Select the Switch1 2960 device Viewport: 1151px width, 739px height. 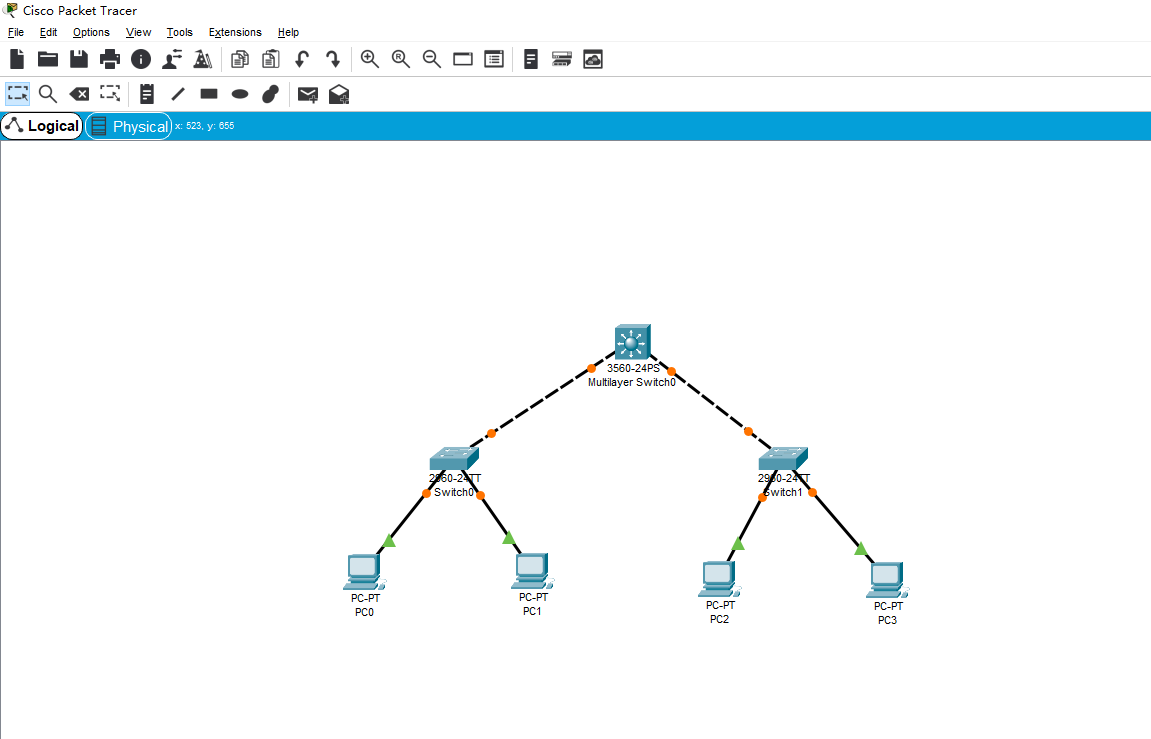pos(783,459)
